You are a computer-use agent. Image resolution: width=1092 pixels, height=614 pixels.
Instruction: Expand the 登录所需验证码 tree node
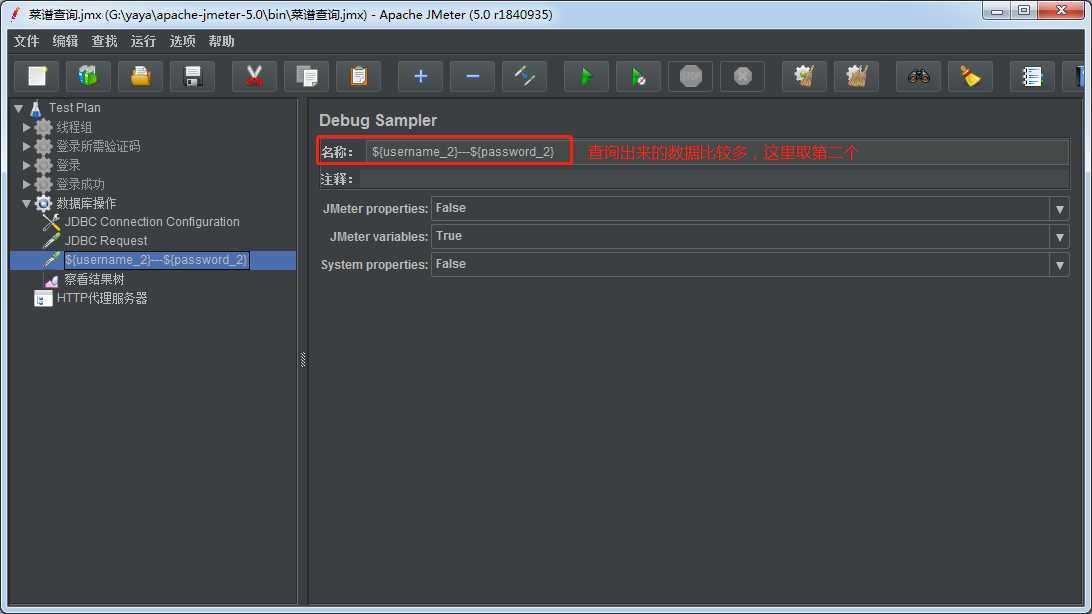[x=26, y=146]
